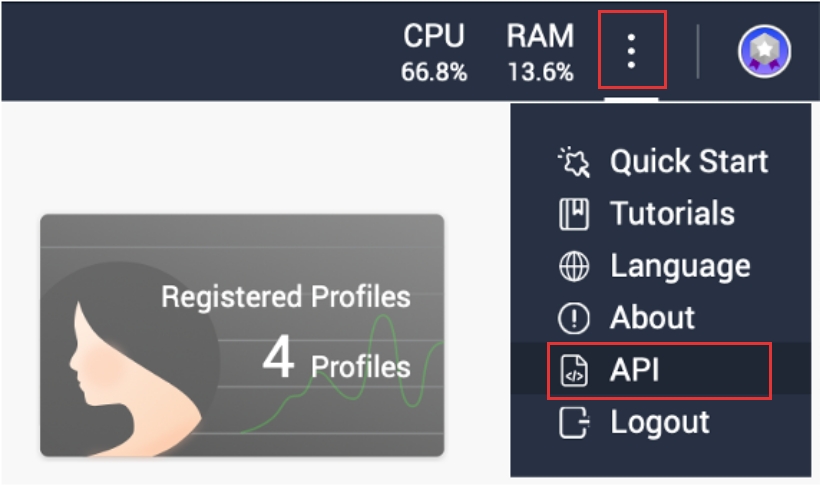
Task: Choose Logout from the menu
Action: (660, 423)
